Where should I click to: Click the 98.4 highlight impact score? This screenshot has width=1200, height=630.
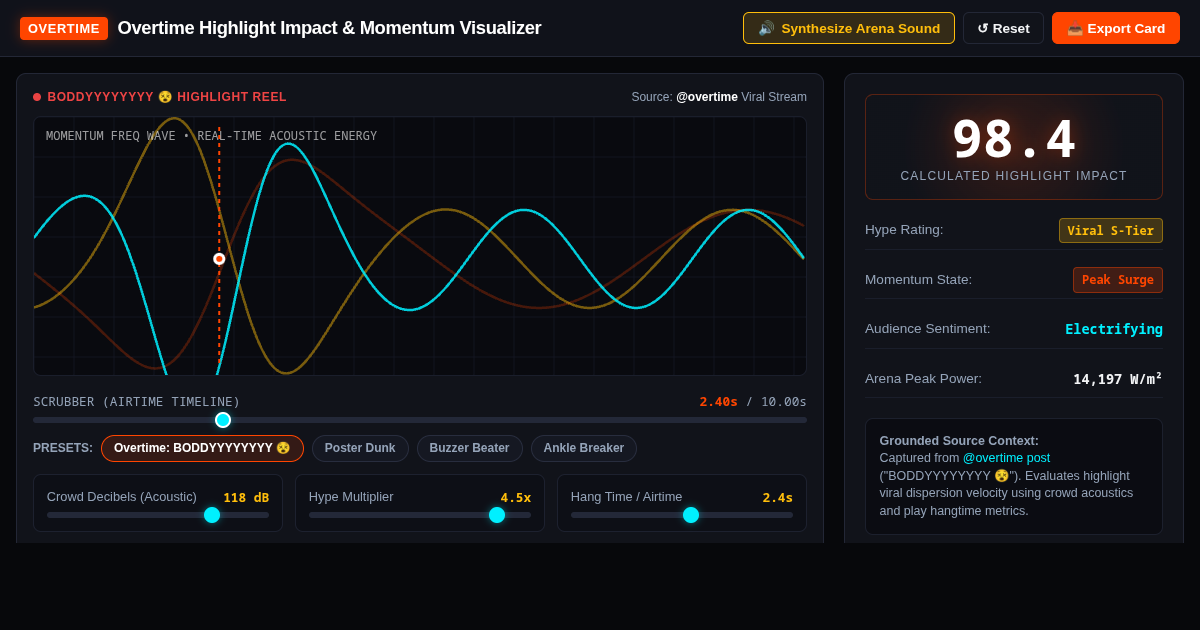(1014, 139)
